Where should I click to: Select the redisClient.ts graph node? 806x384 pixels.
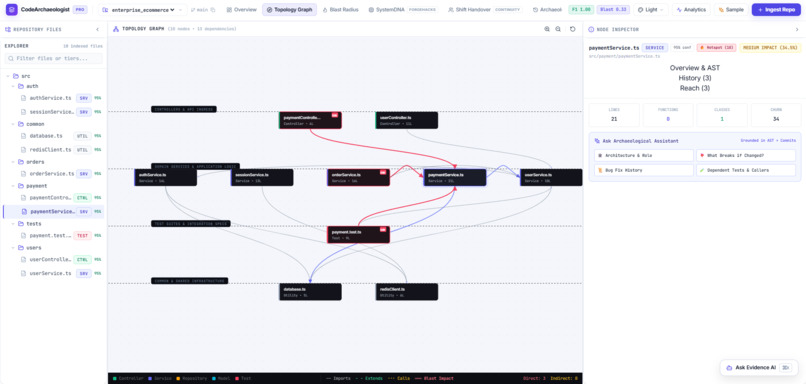[407, 291]
